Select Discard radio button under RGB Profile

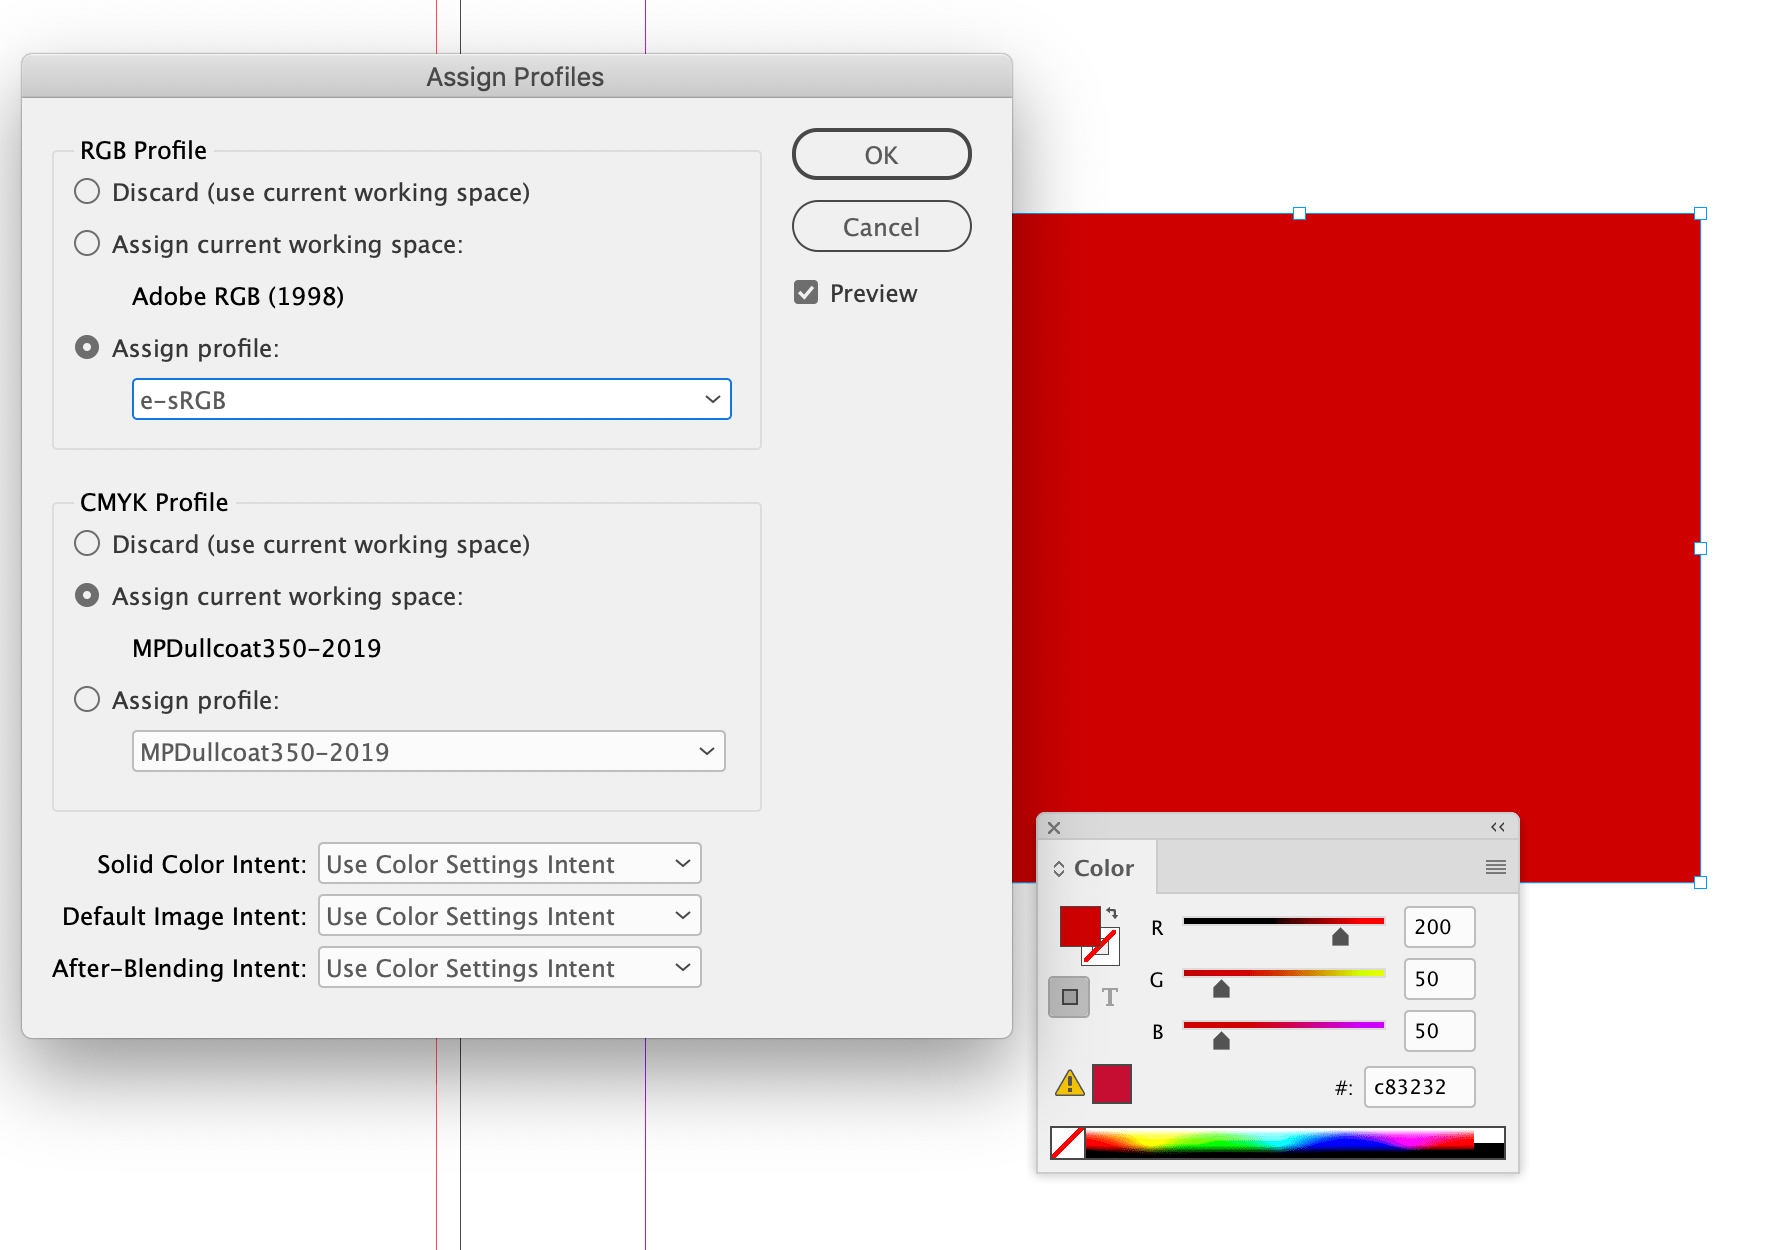click(87, 190)
